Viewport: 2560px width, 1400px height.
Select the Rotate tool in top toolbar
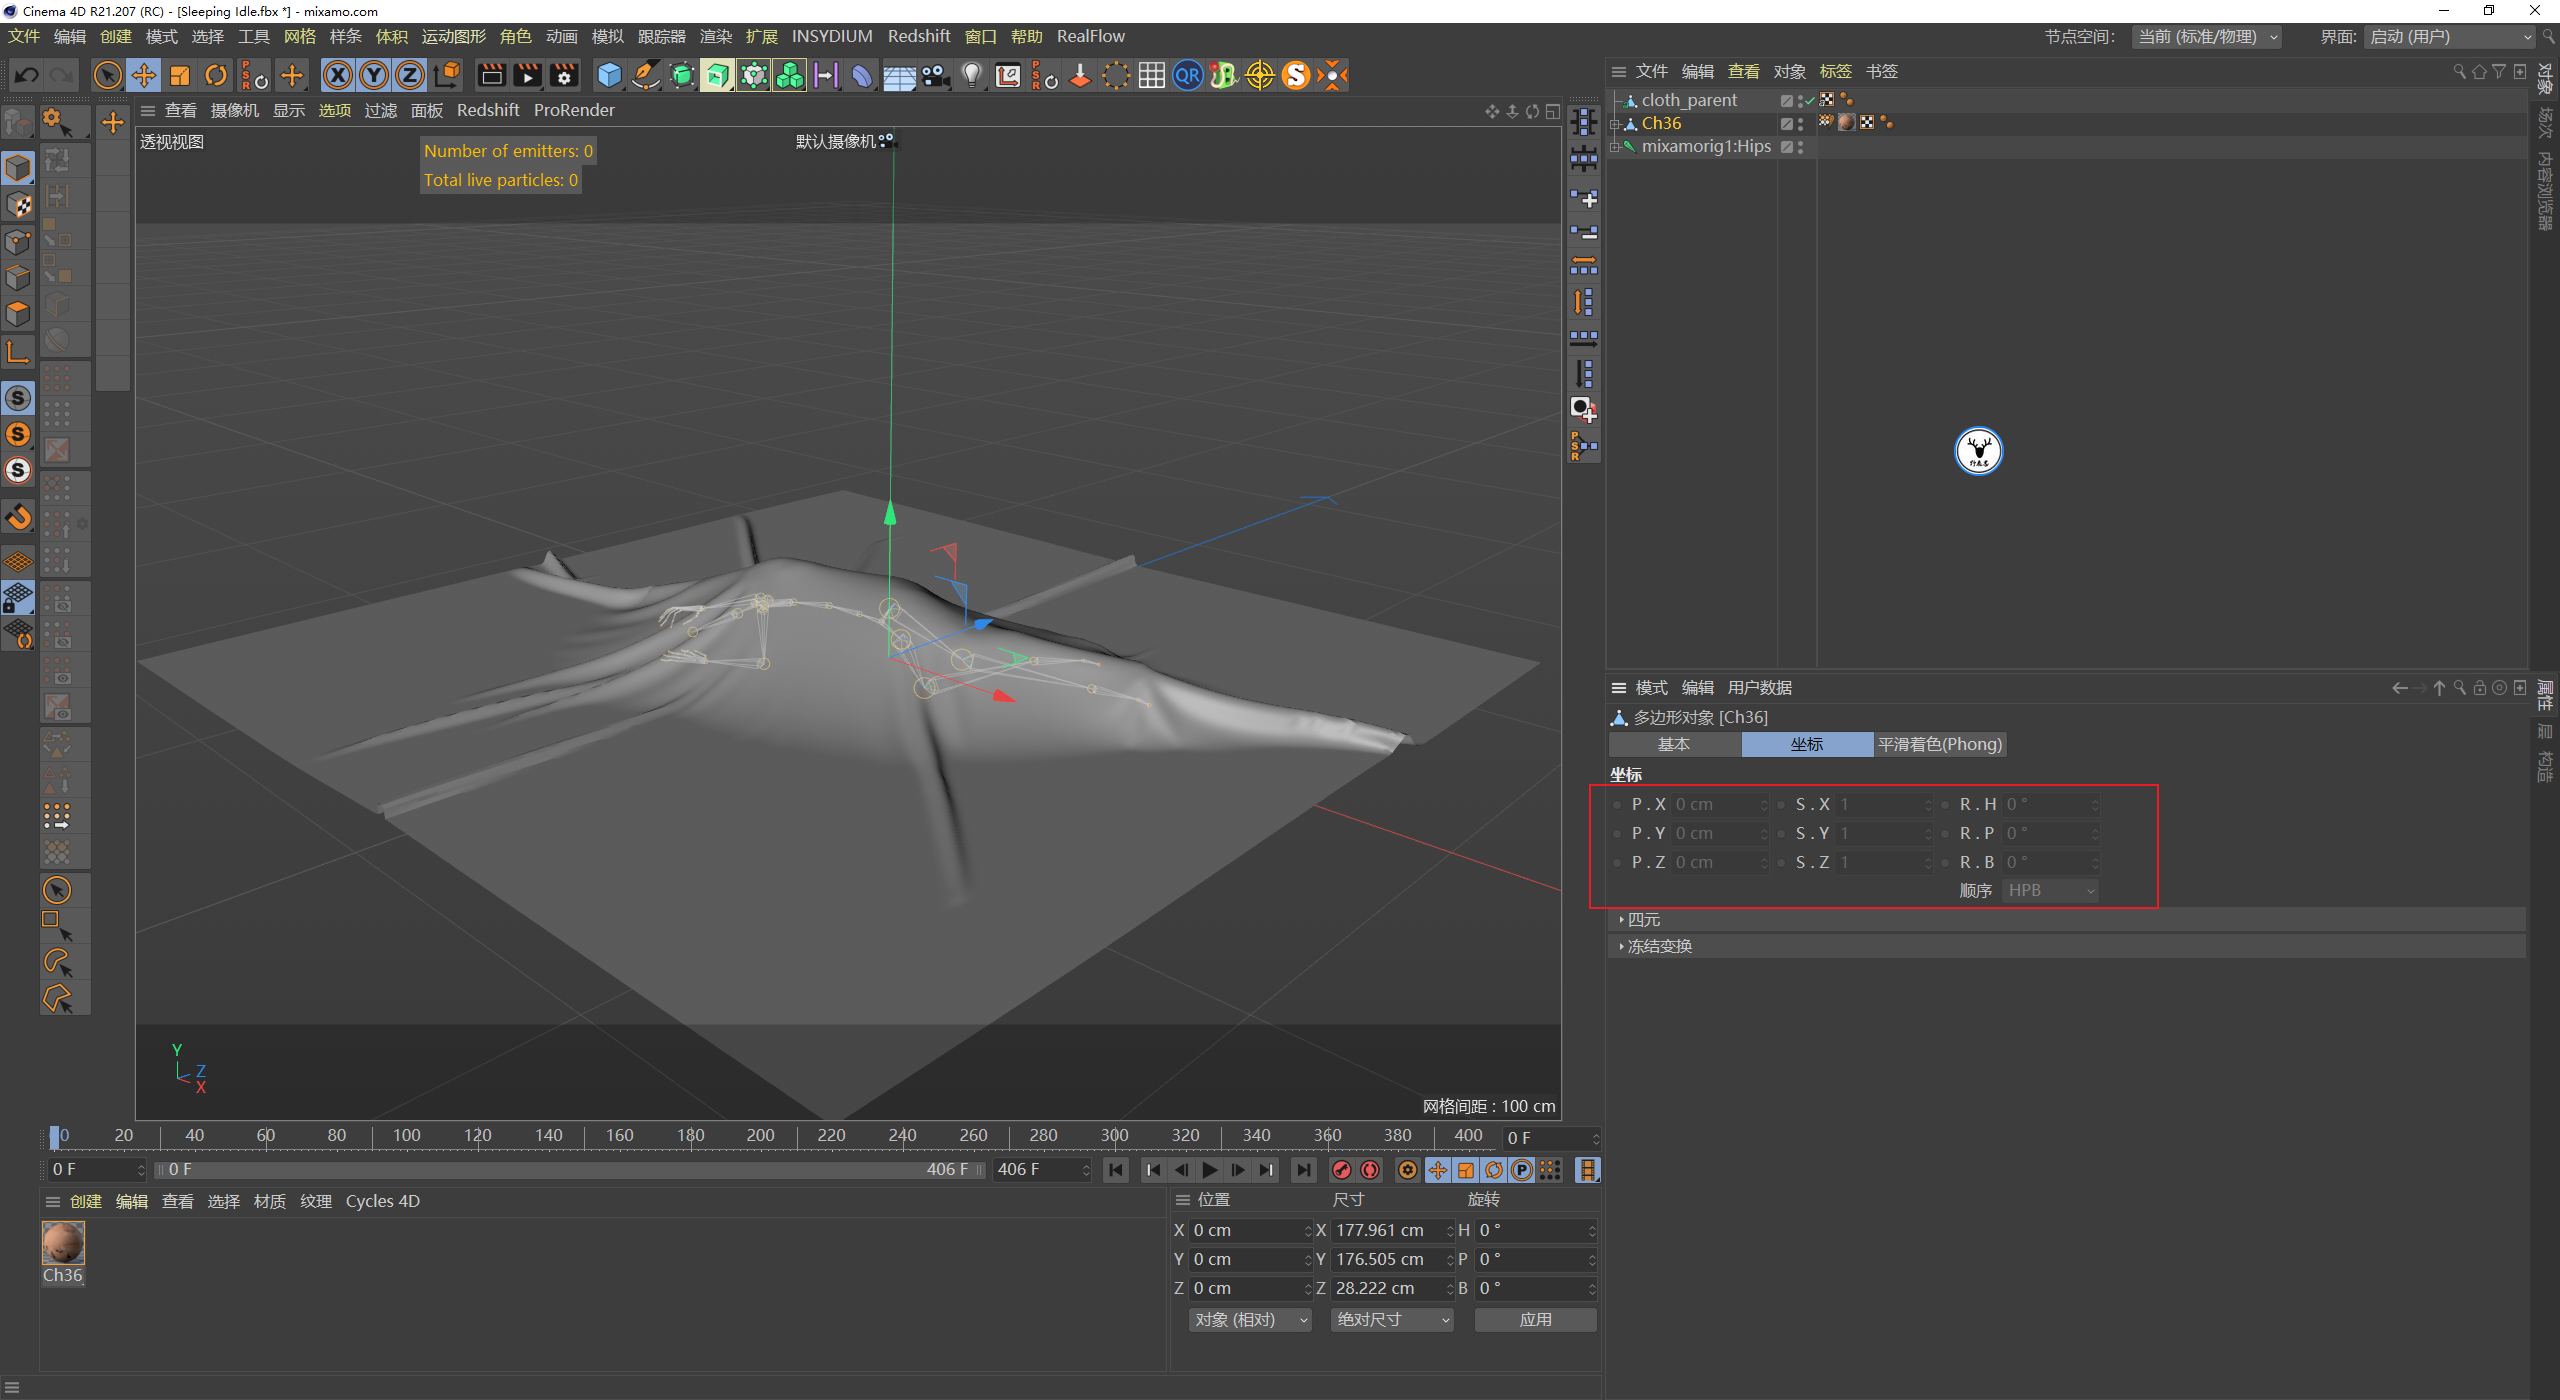click(216, 76)
